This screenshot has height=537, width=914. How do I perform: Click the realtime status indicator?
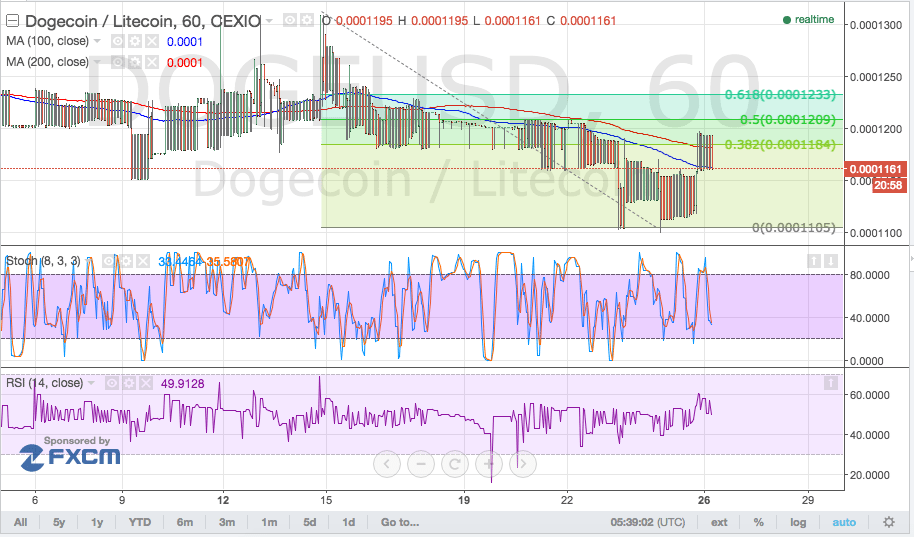(x=808, y=20)
